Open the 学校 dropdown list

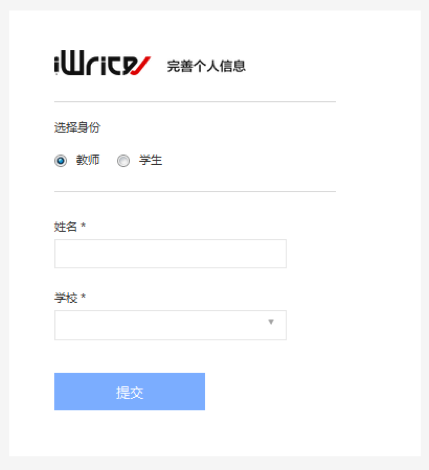point(170,325)
